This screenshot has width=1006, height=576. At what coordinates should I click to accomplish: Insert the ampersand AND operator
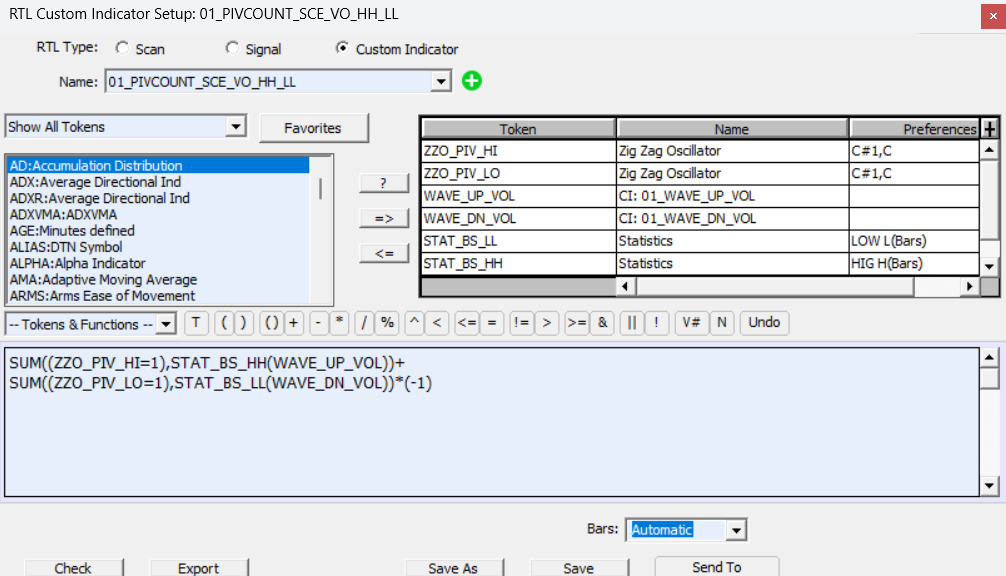(x=602, y=323)
